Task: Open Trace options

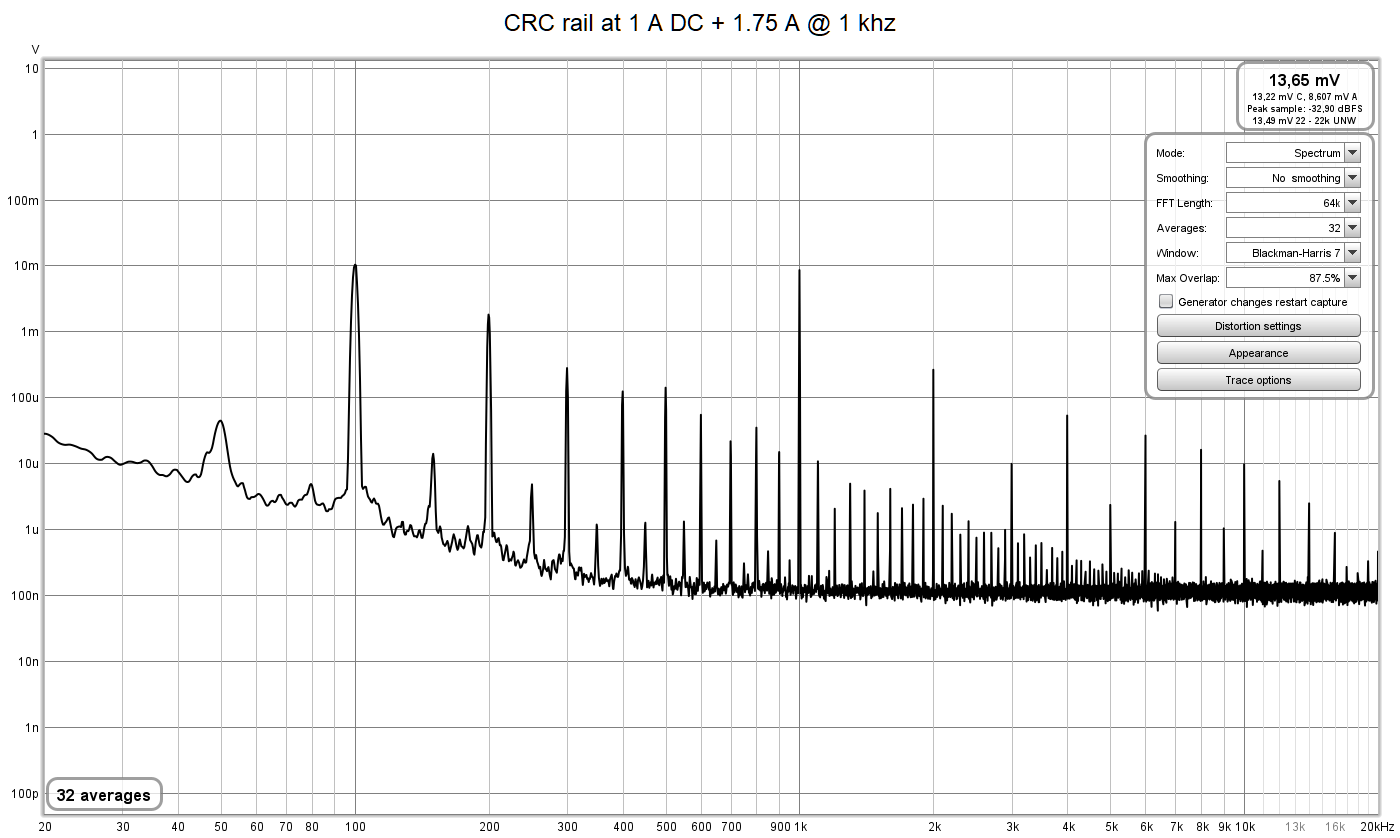Action: tap(1258, 380)
